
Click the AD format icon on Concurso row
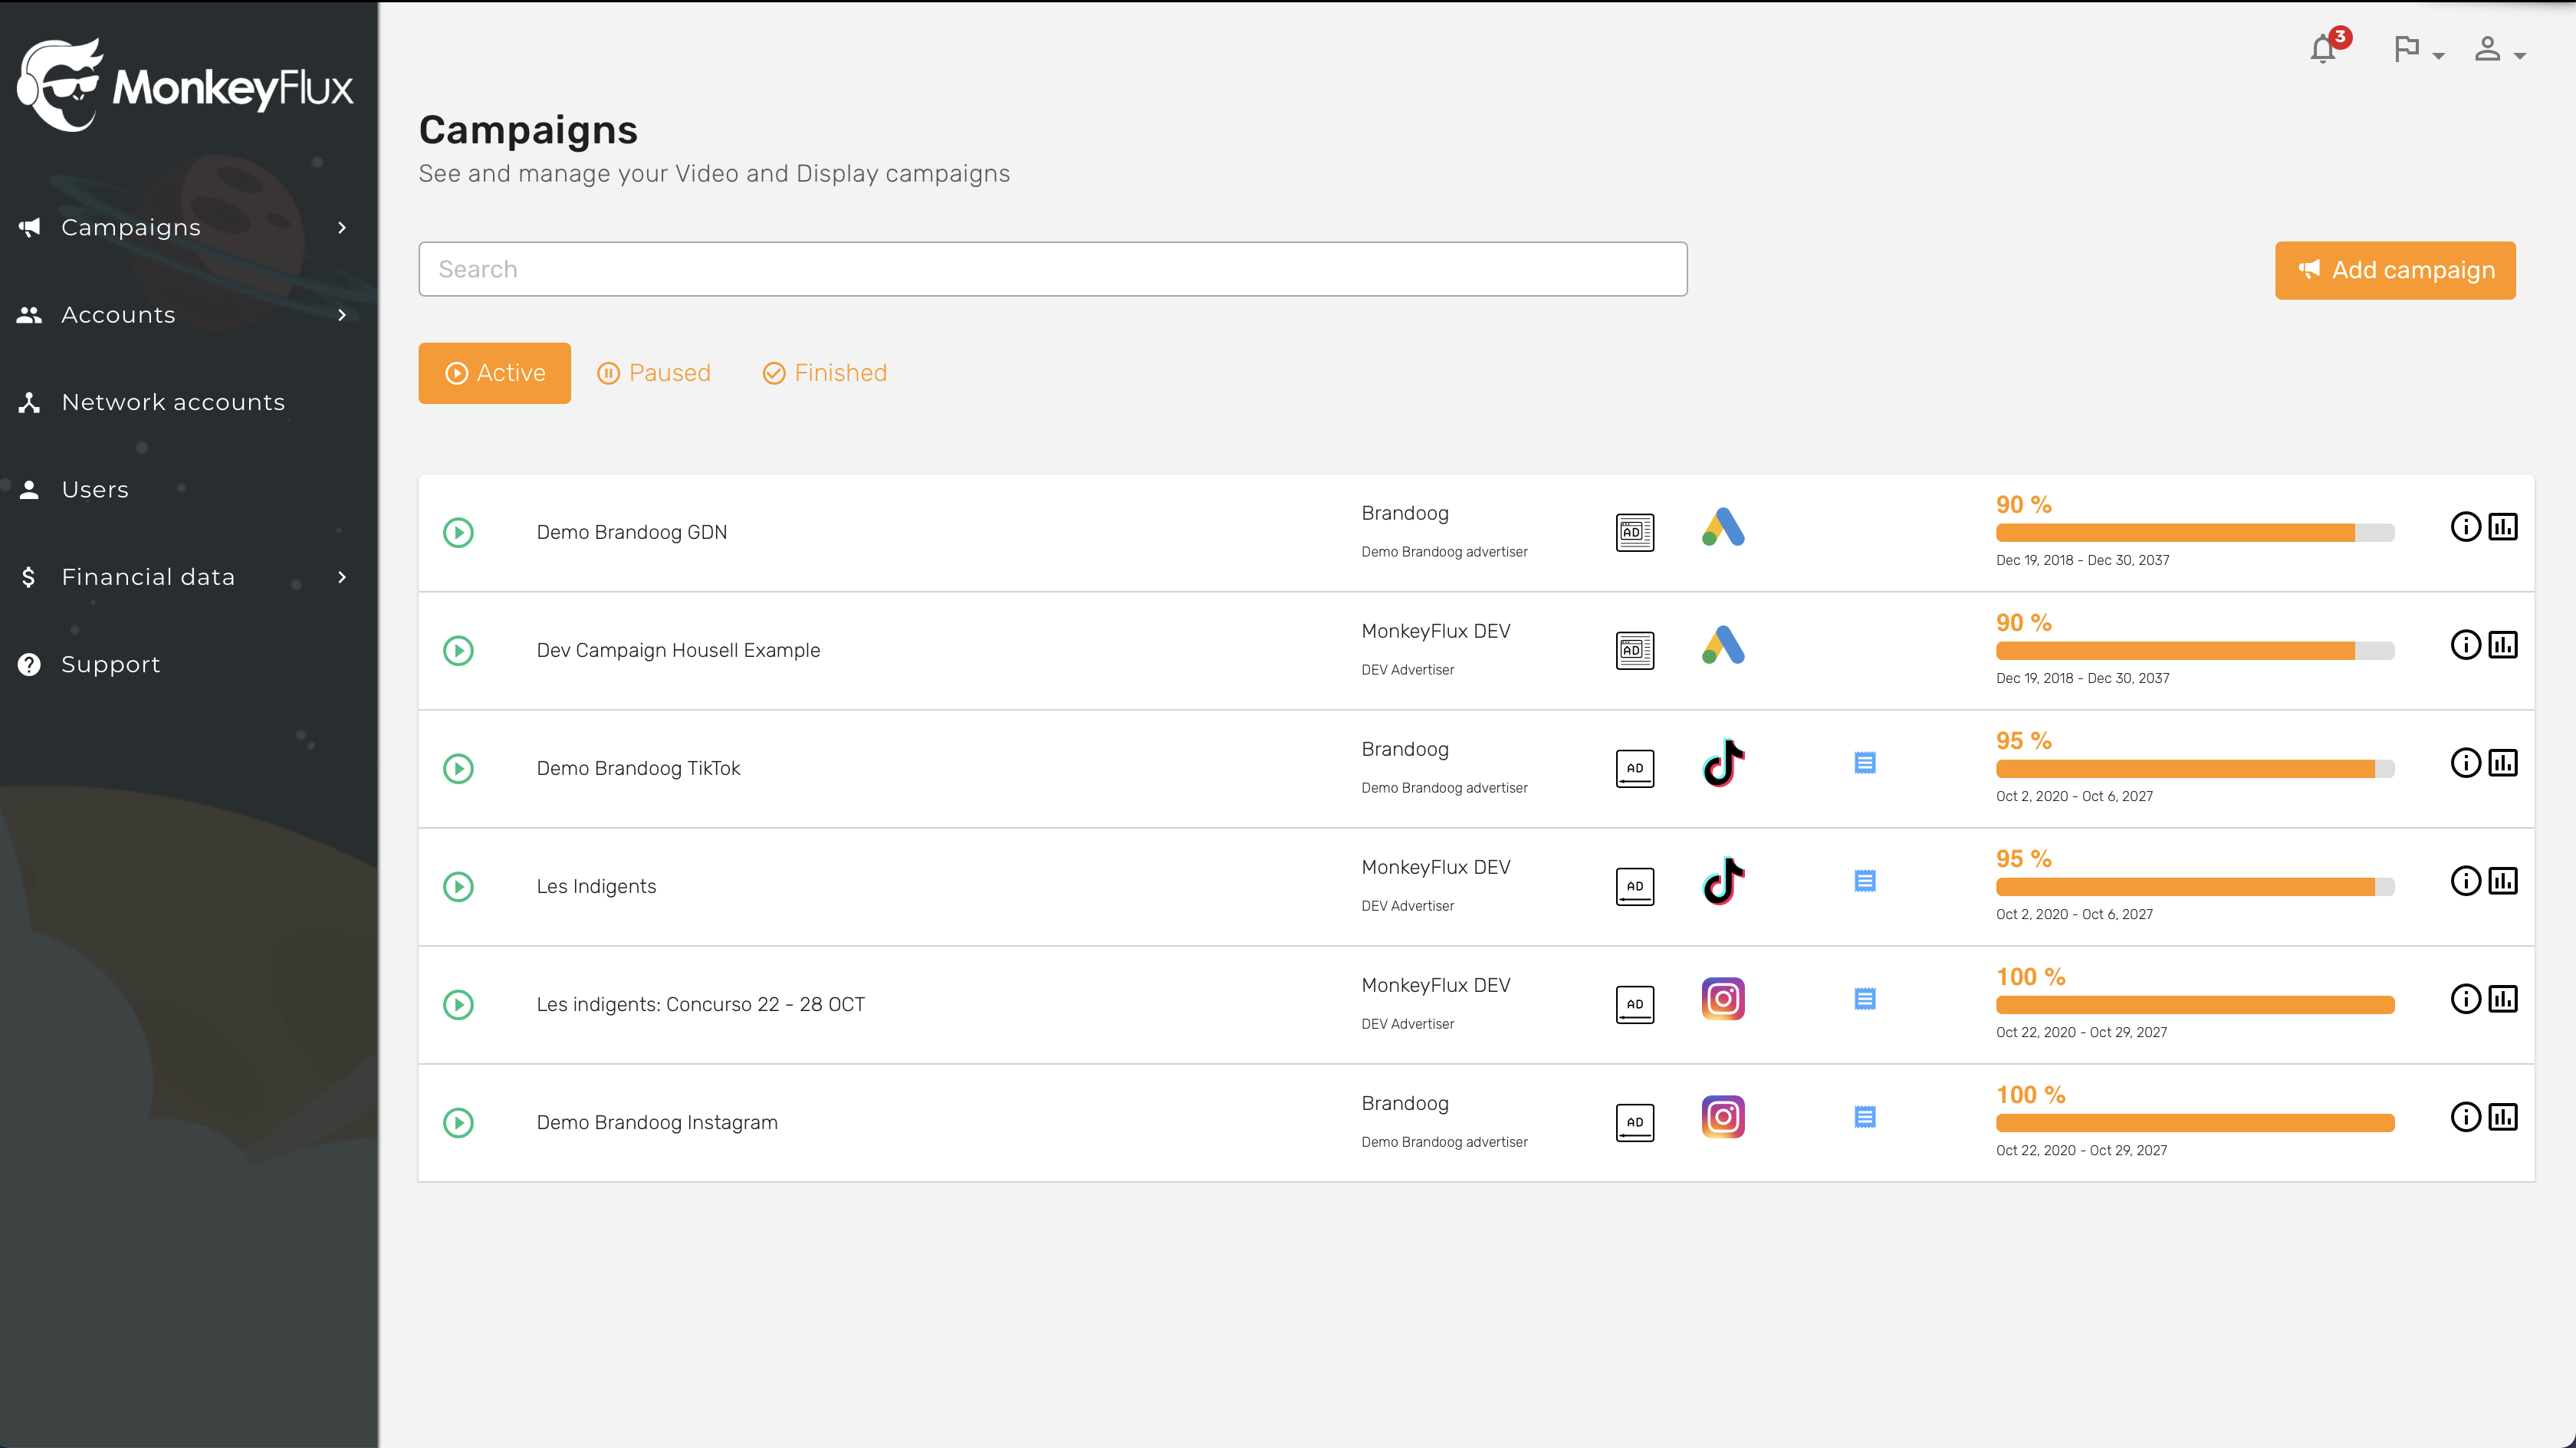click(1635, 1004)
